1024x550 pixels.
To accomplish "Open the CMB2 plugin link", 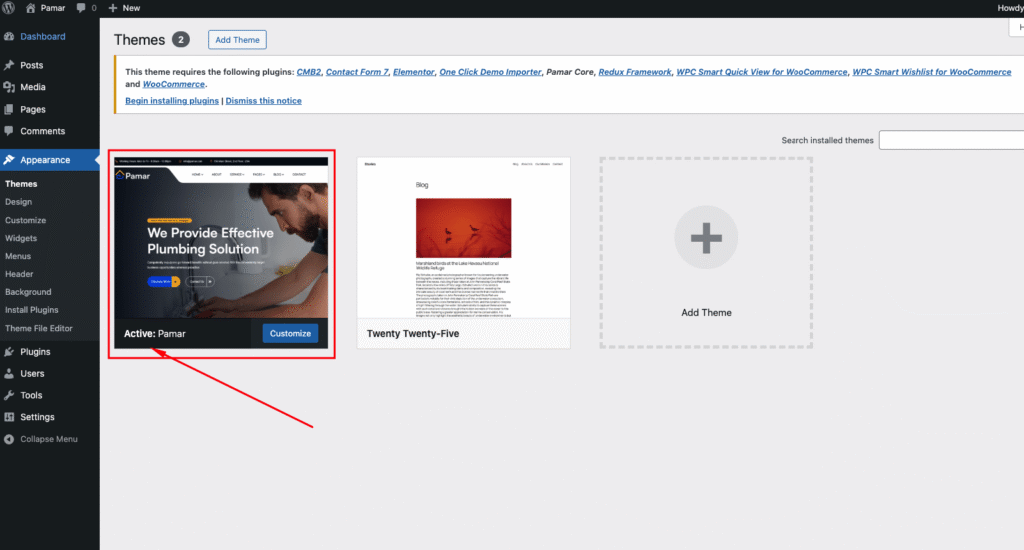I will (309, 72).
